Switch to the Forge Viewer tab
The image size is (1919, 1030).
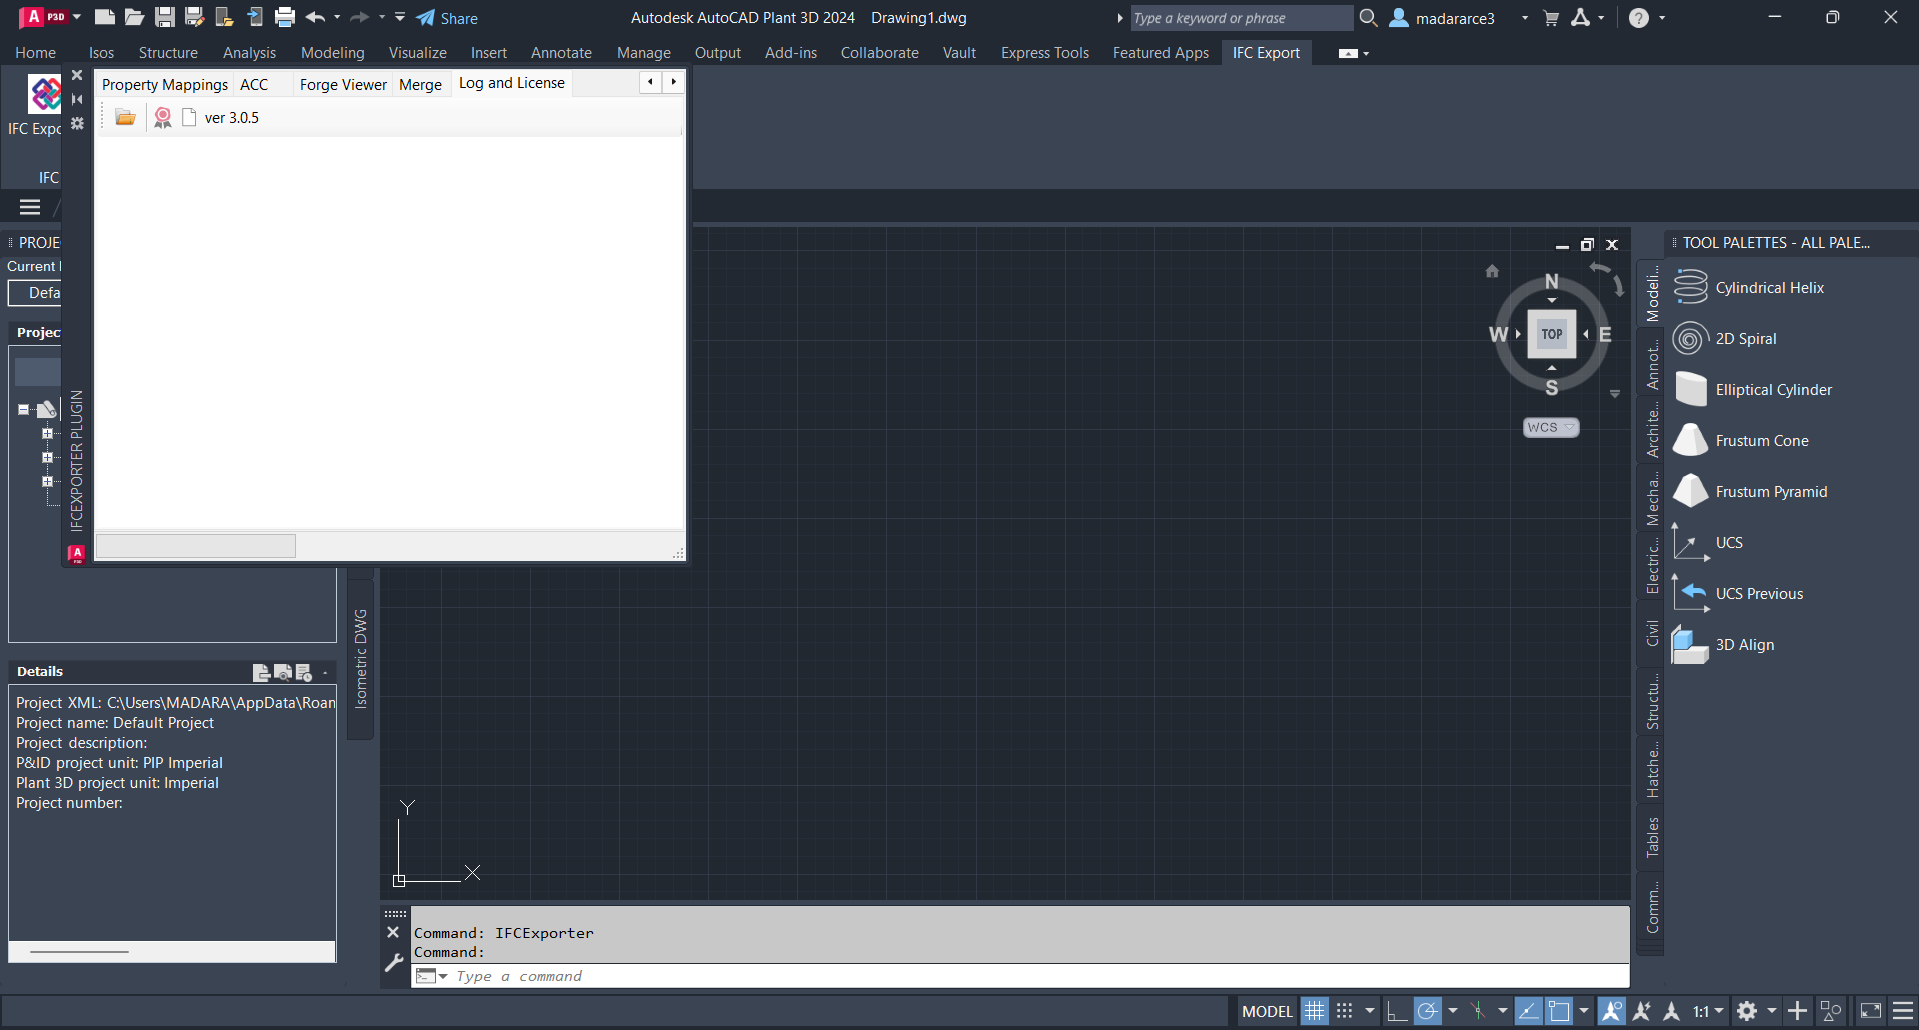pos(343,85)
